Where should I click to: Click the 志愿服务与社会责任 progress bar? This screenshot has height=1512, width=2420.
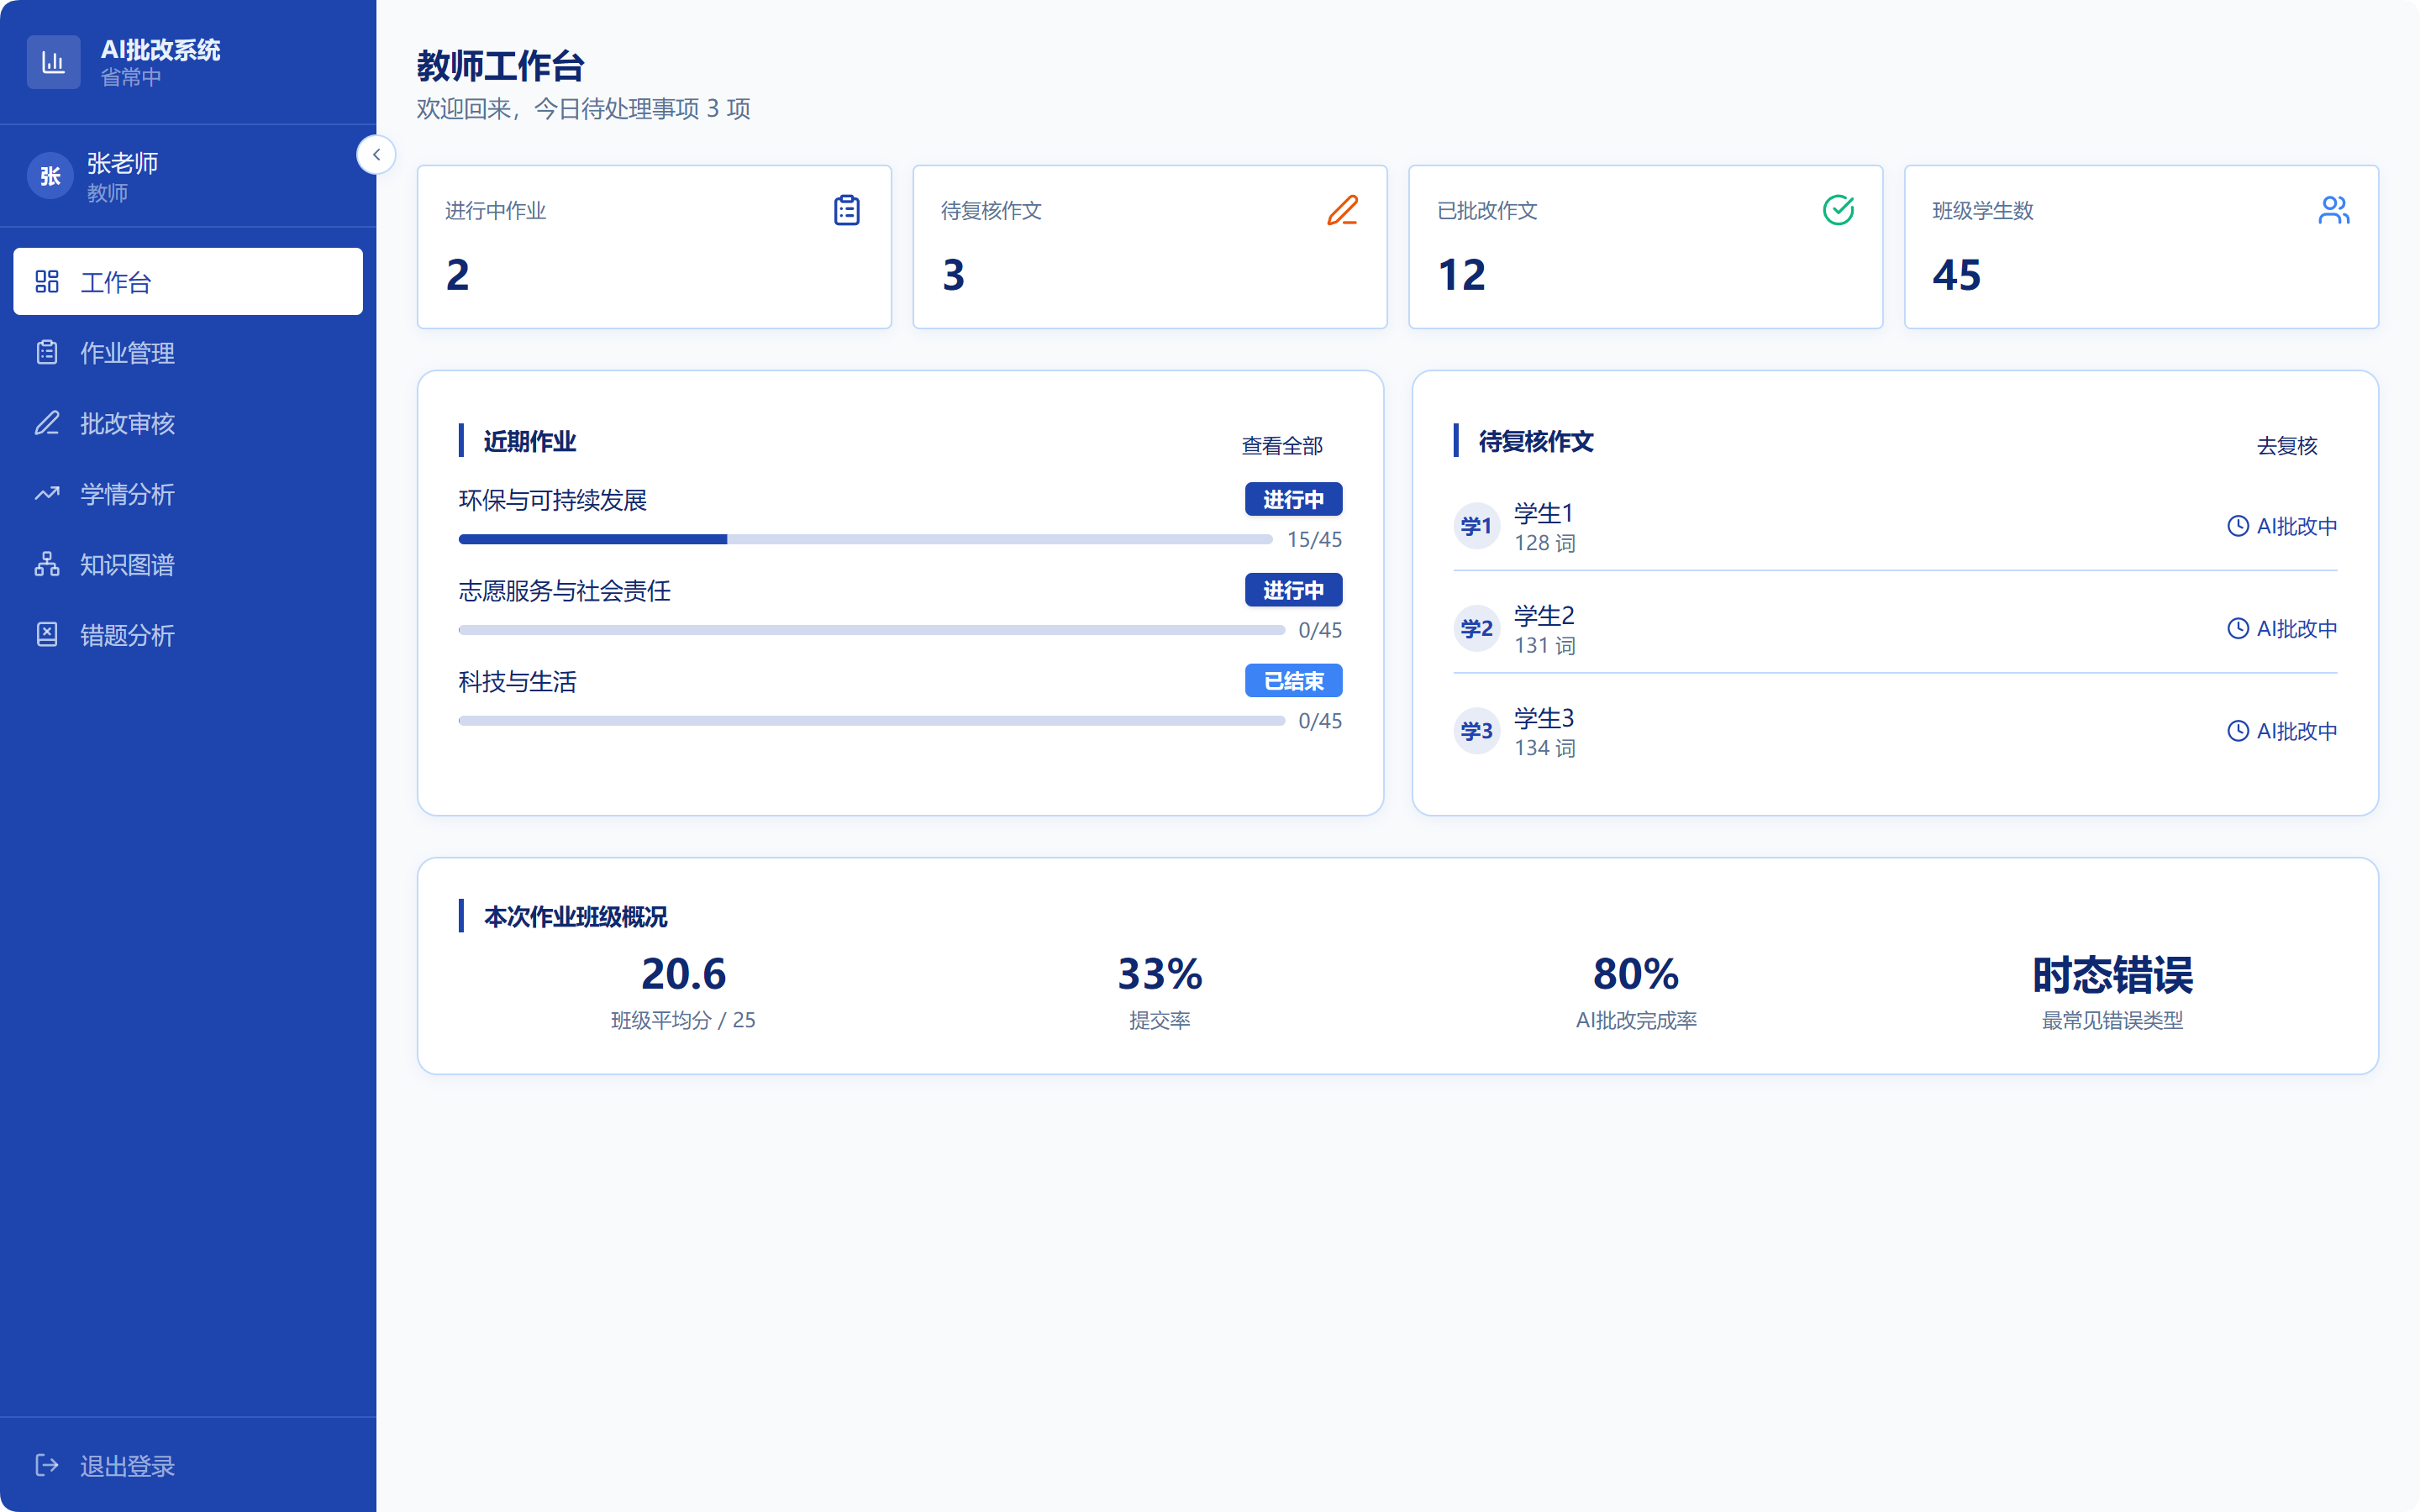coord(871,630)
